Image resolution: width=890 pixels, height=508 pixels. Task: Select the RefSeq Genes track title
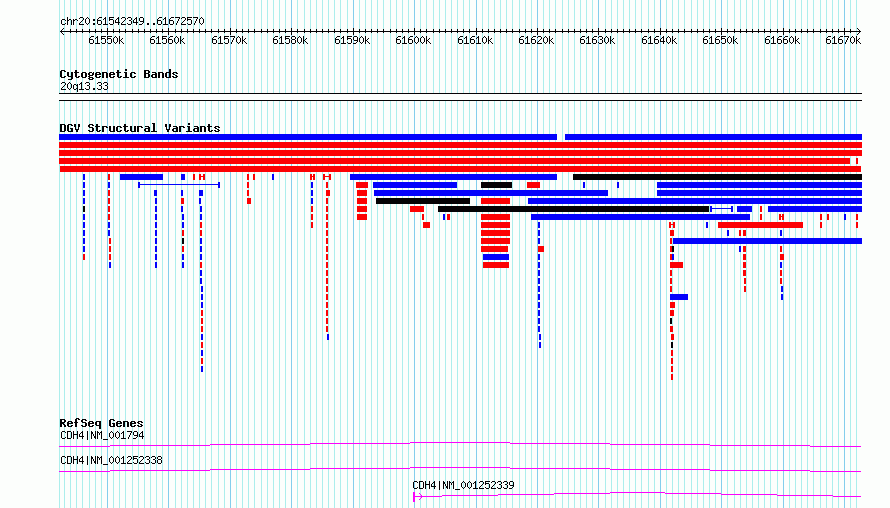[101, 423]
